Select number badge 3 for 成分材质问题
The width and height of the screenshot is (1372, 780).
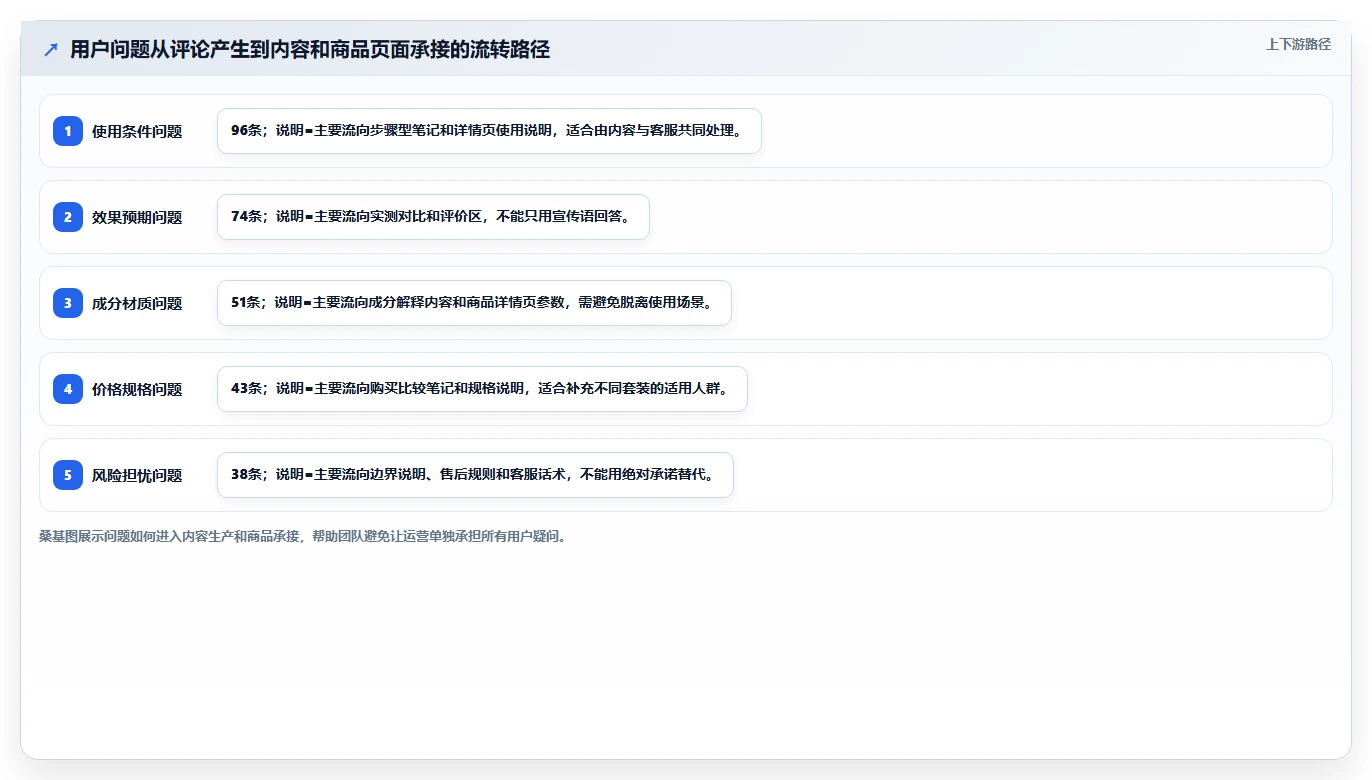click(x=68, y=303)
